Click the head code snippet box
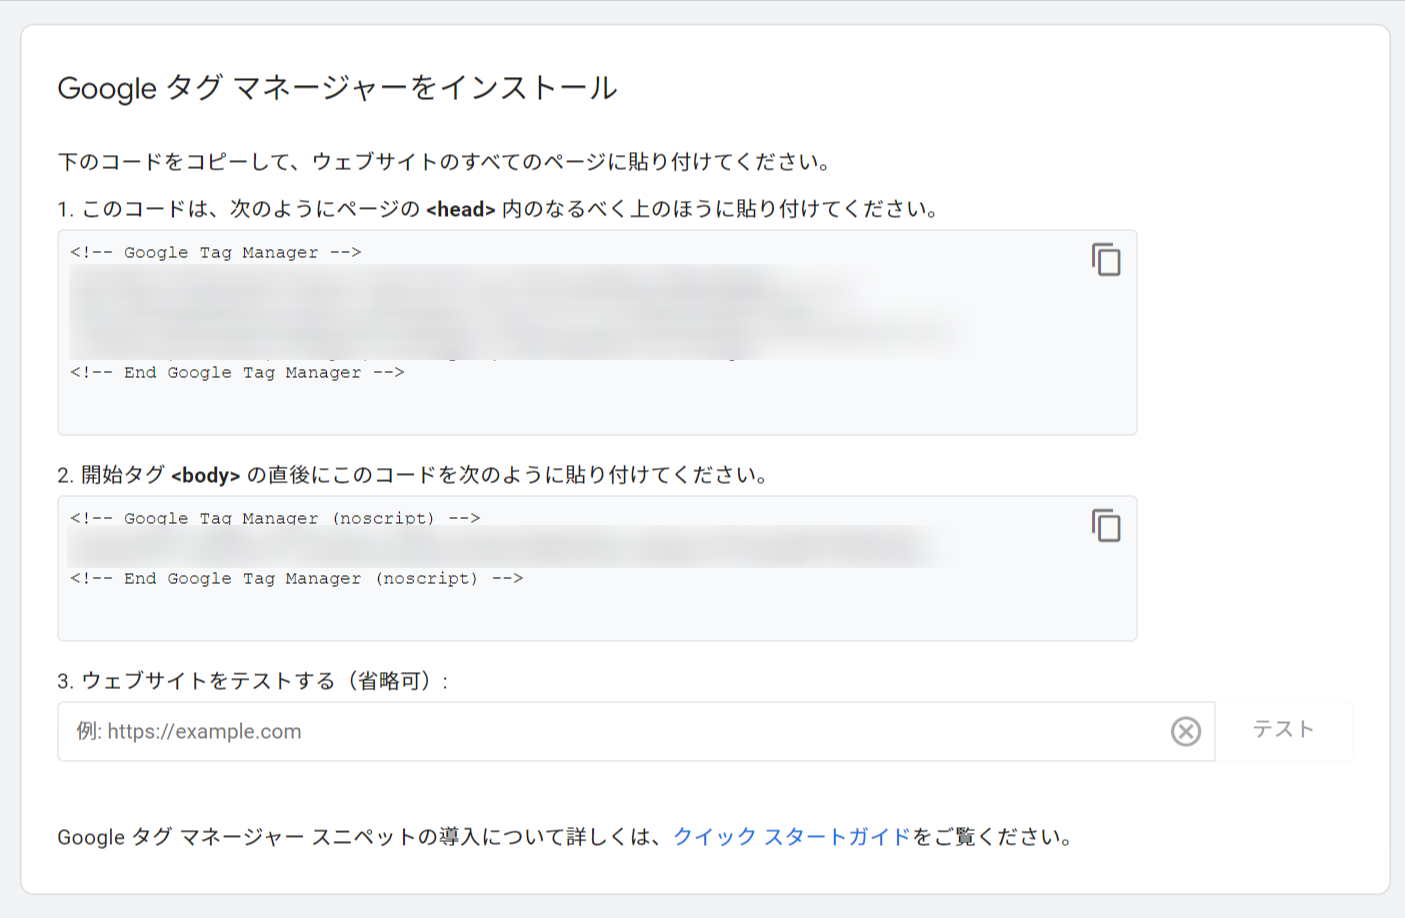The height and width of the screenshot is (918, 1405). [597, 332]
